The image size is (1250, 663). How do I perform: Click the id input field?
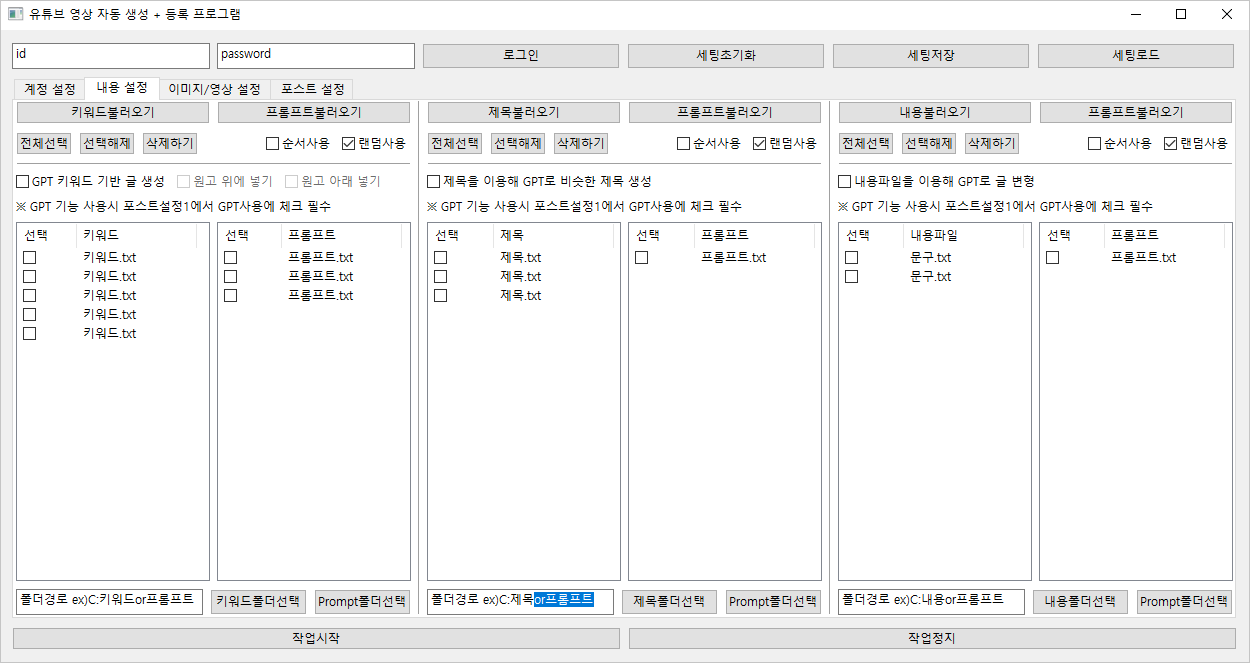pyautogui.click(x=111, y=55)
